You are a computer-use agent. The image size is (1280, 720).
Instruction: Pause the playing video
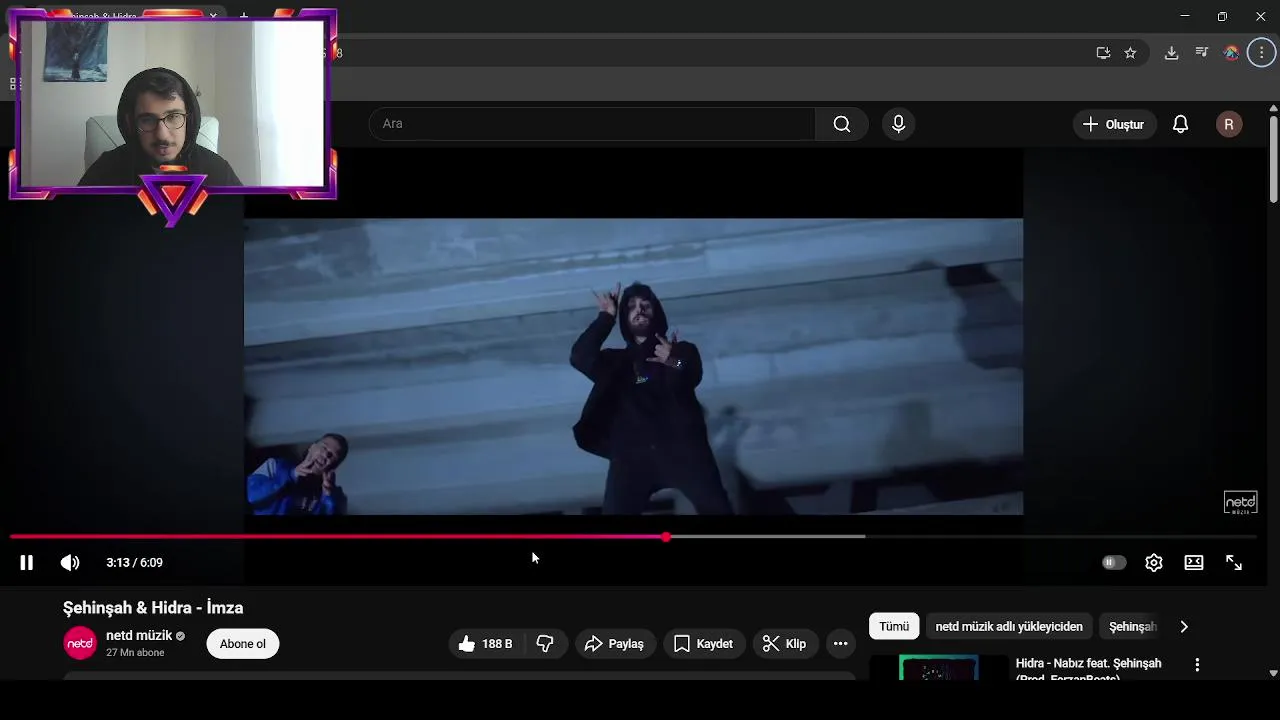point(27,563)
